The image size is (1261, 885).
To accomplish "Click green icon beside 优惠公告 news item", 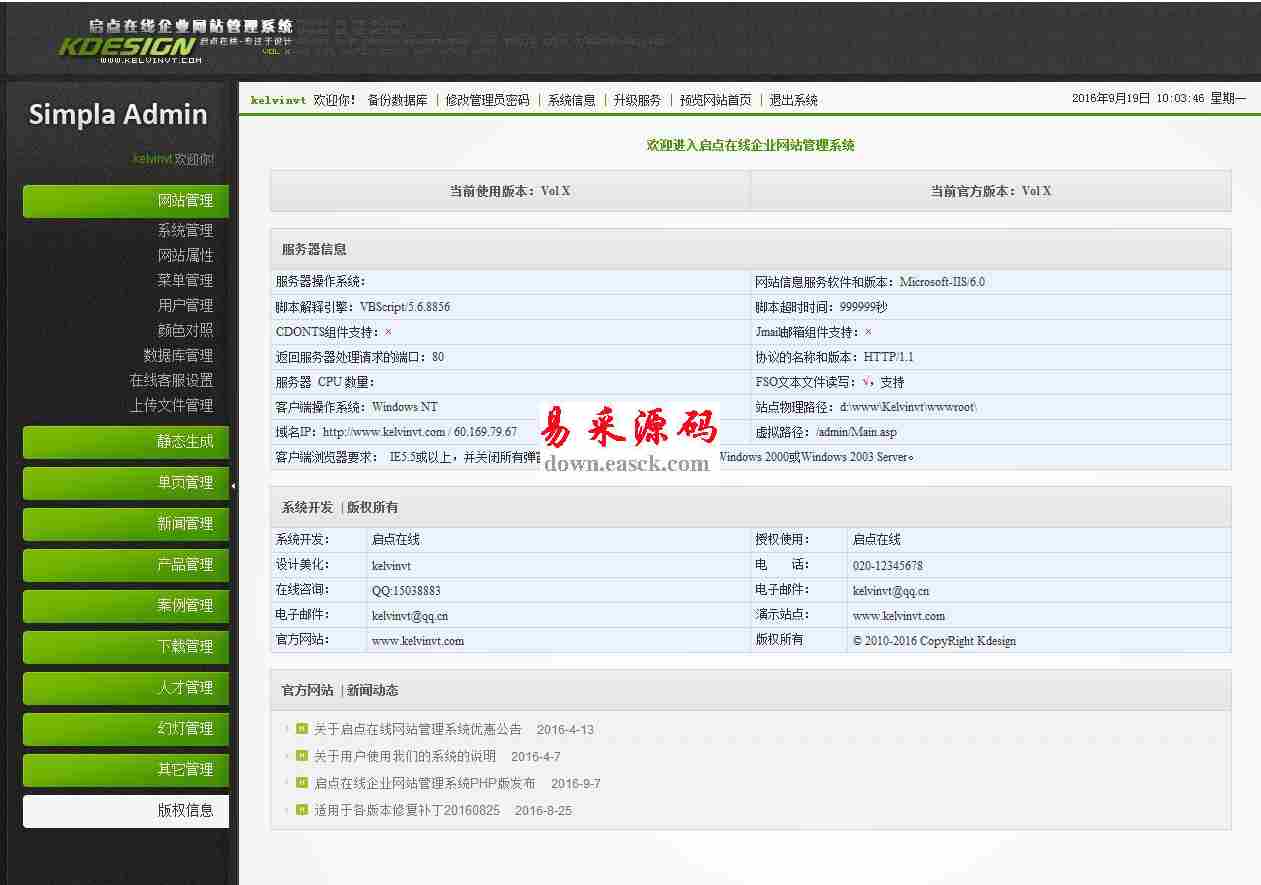I will pyautogui.click(x=301, y=729).
